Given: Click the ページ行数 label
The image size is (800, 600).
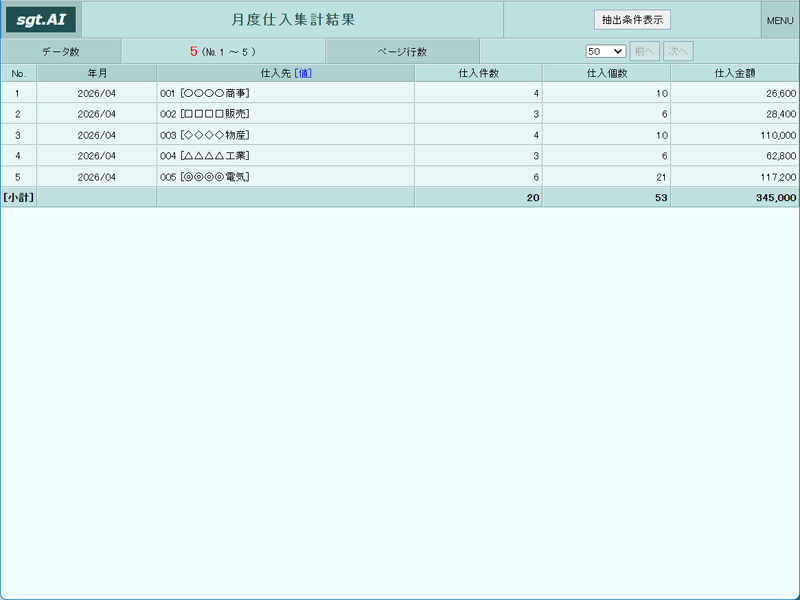Looking at the screenshot, I should pyautogui.click(x=402, y=52).
